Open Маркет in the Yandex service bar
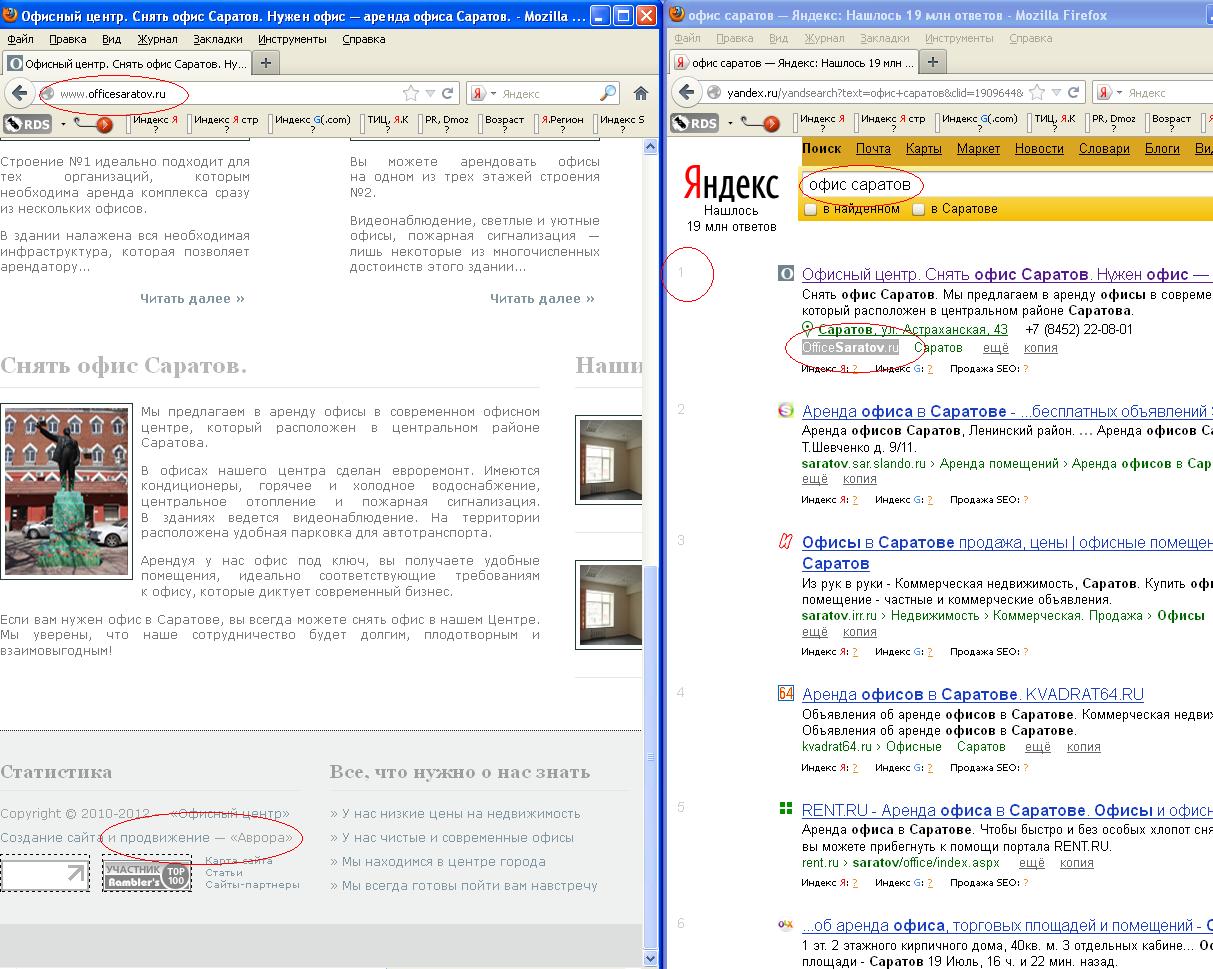 tap(978, 148)
